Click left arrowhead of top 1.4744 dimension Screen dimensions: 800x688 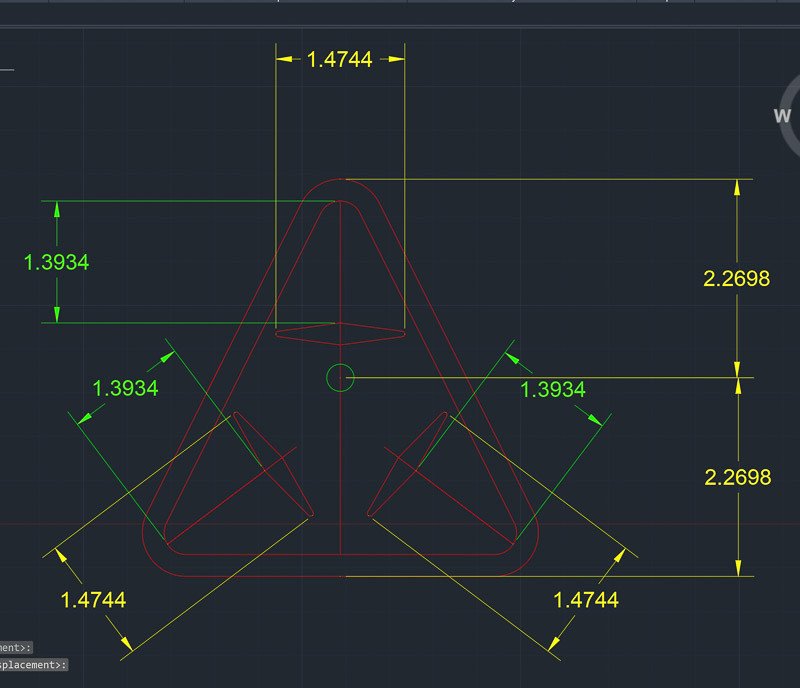click(287, 60)
